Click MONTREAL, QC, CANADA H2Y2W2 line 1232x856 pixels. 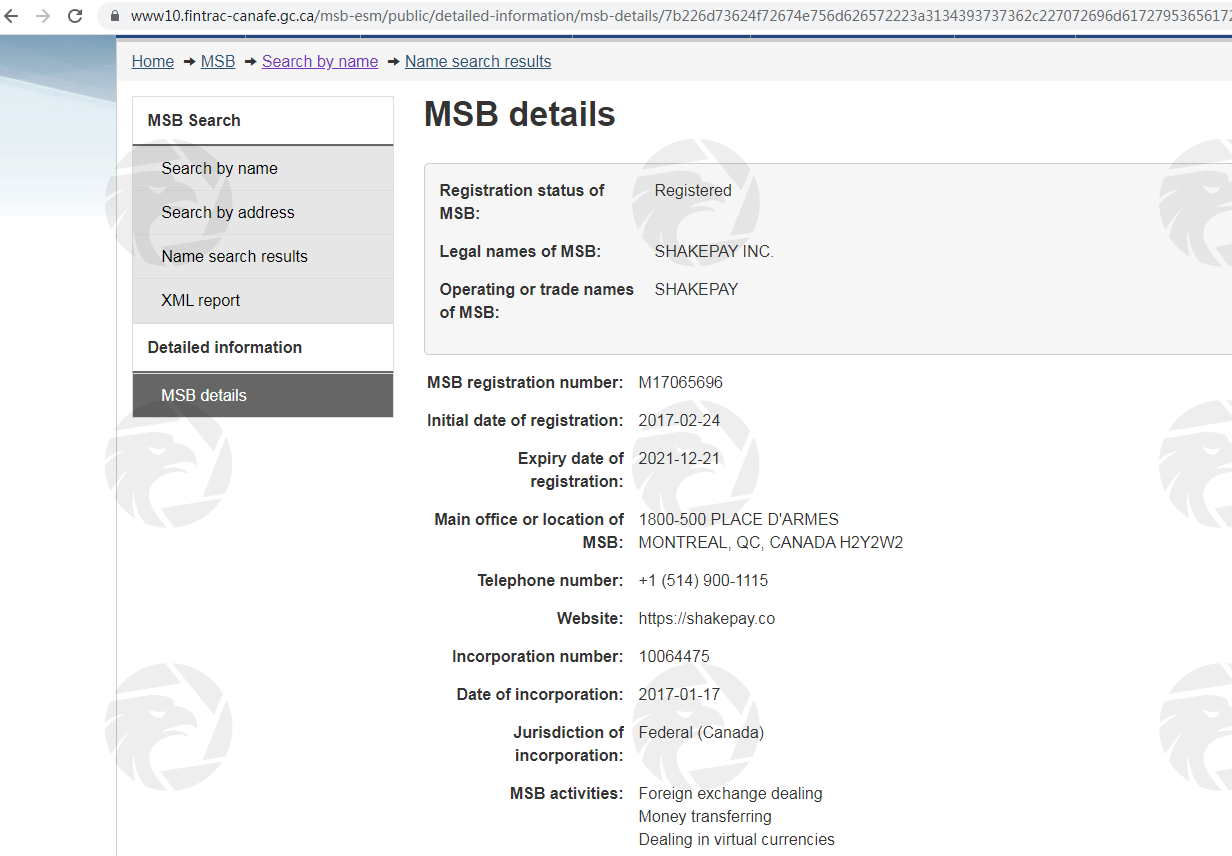pyautogui.click(x=771, y=542)
